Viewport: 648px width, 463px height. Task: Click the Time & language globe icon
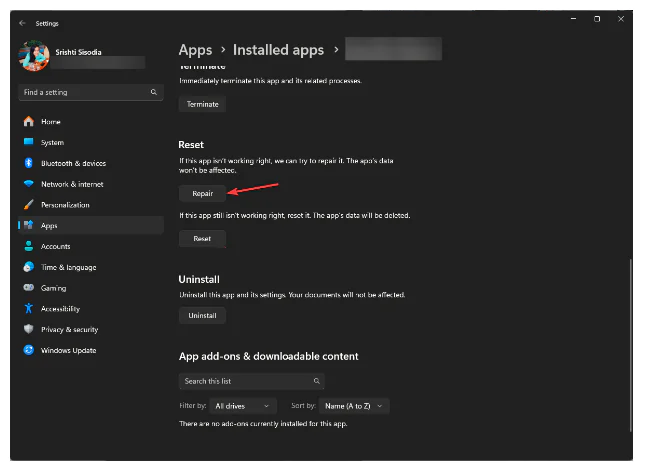point(29,267)
